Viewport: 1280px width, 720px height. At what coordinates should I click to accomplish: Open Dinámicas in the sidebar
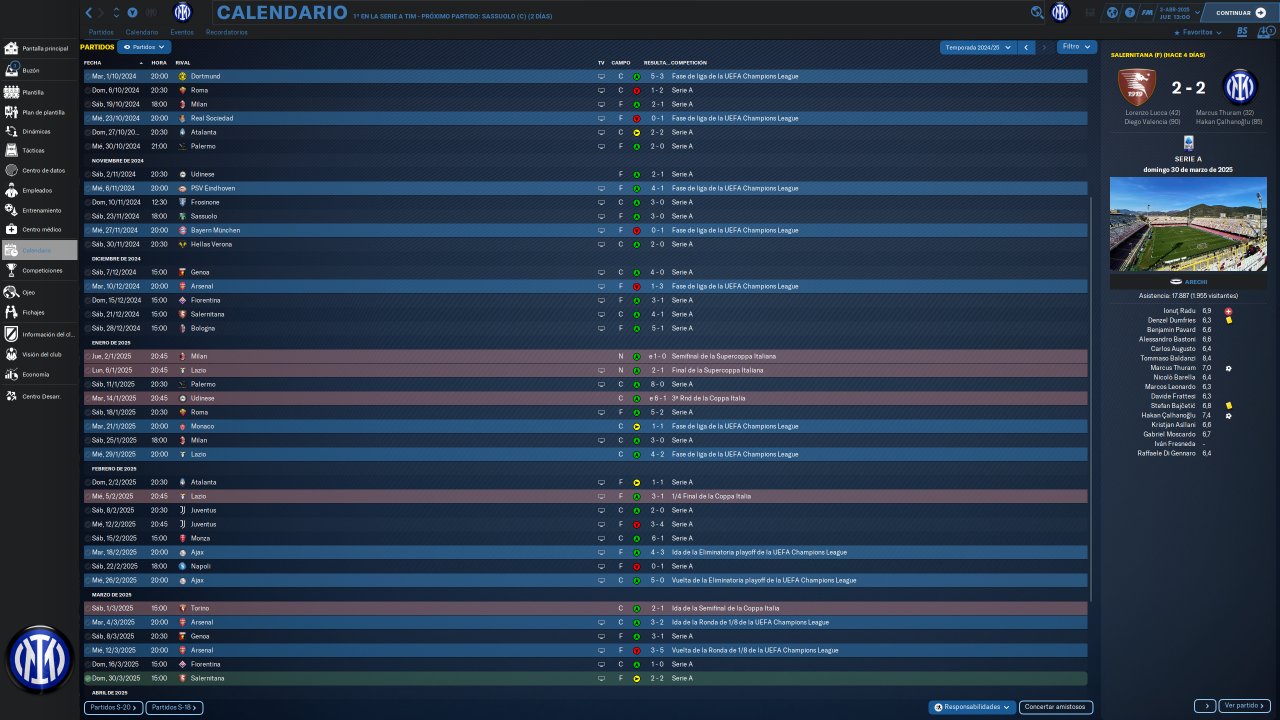click(x=38, y=131)
